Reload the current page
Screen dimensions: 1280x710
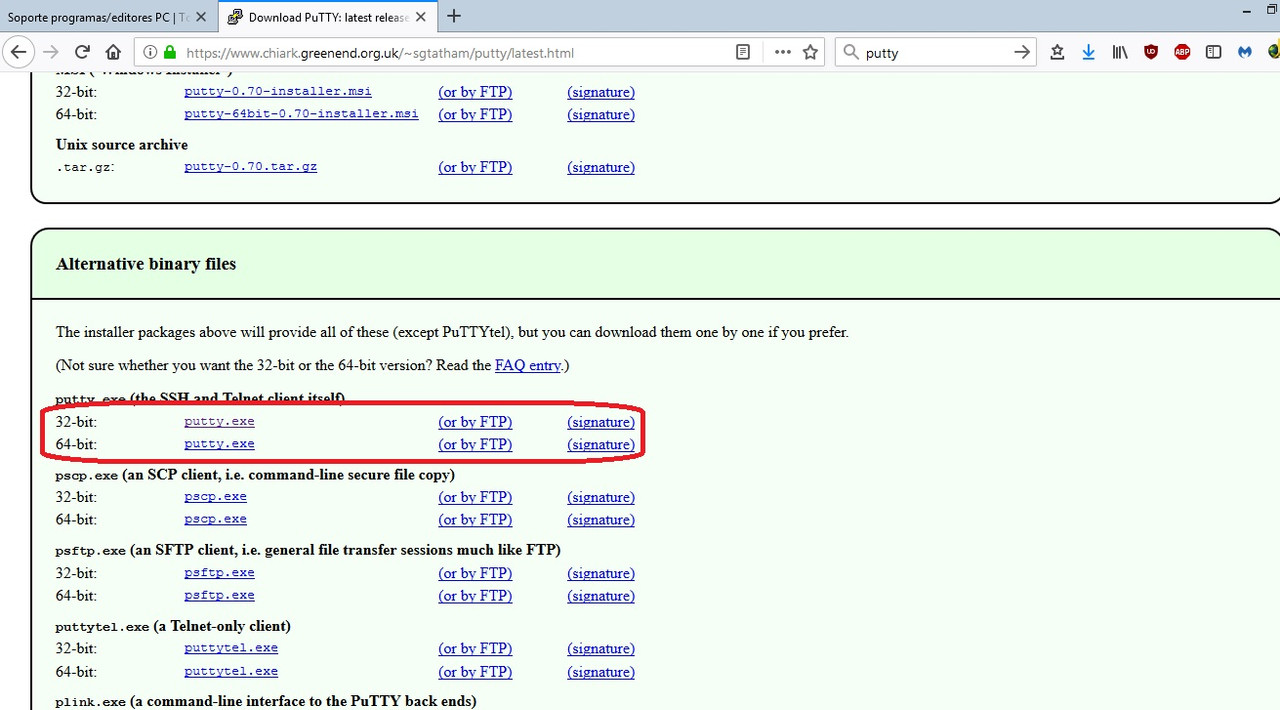pyautogui.click(x=82, y=52)
